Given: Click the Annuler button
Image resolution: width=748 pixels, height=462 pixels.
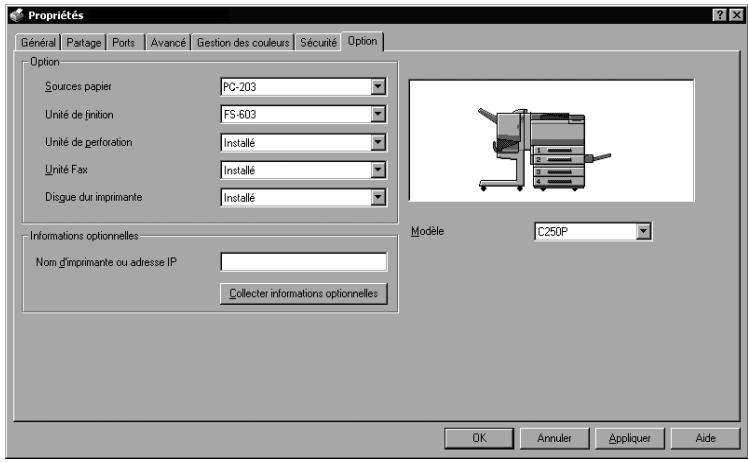Looking at the screenshot, I should (554, 438).
